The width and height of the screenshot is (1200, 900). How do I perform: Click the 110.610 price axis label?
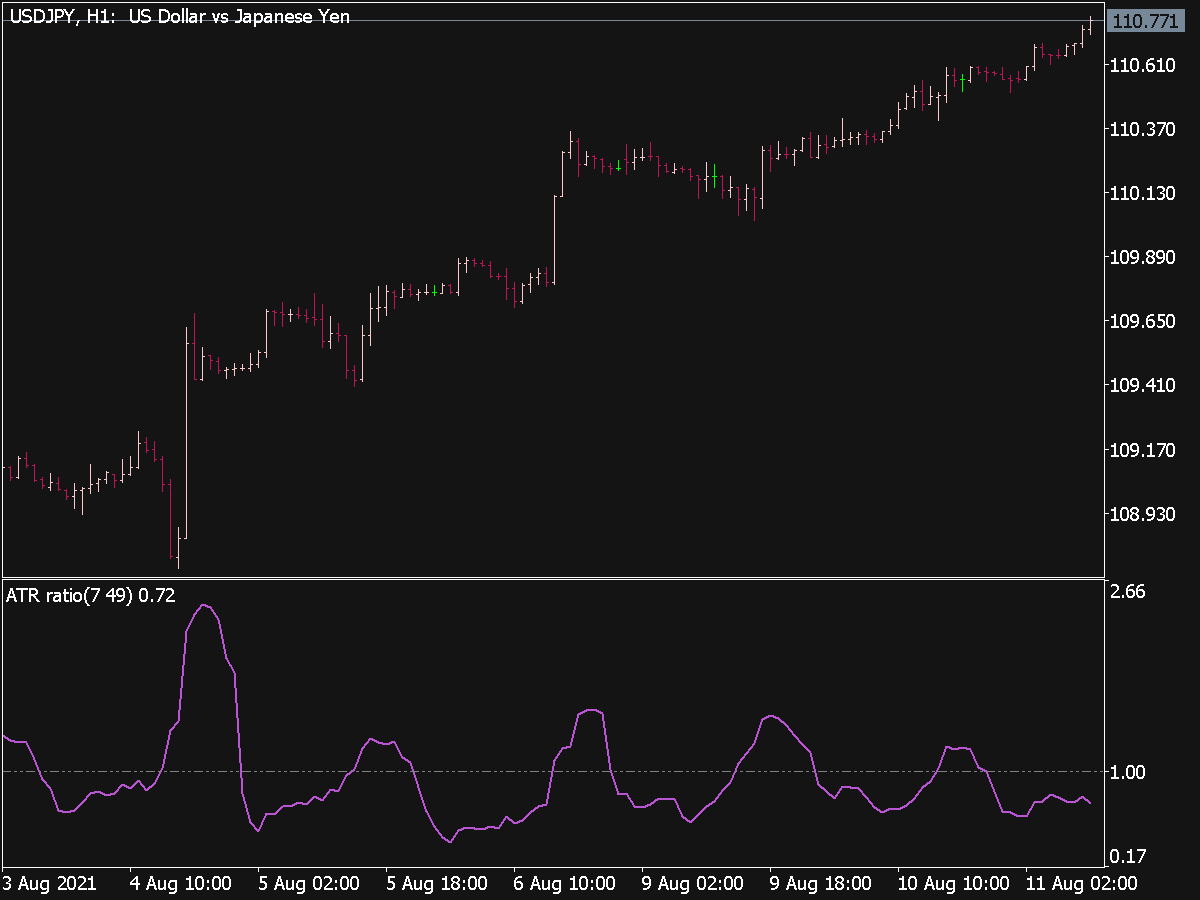pyautogui.click(x=1142, y=65)
